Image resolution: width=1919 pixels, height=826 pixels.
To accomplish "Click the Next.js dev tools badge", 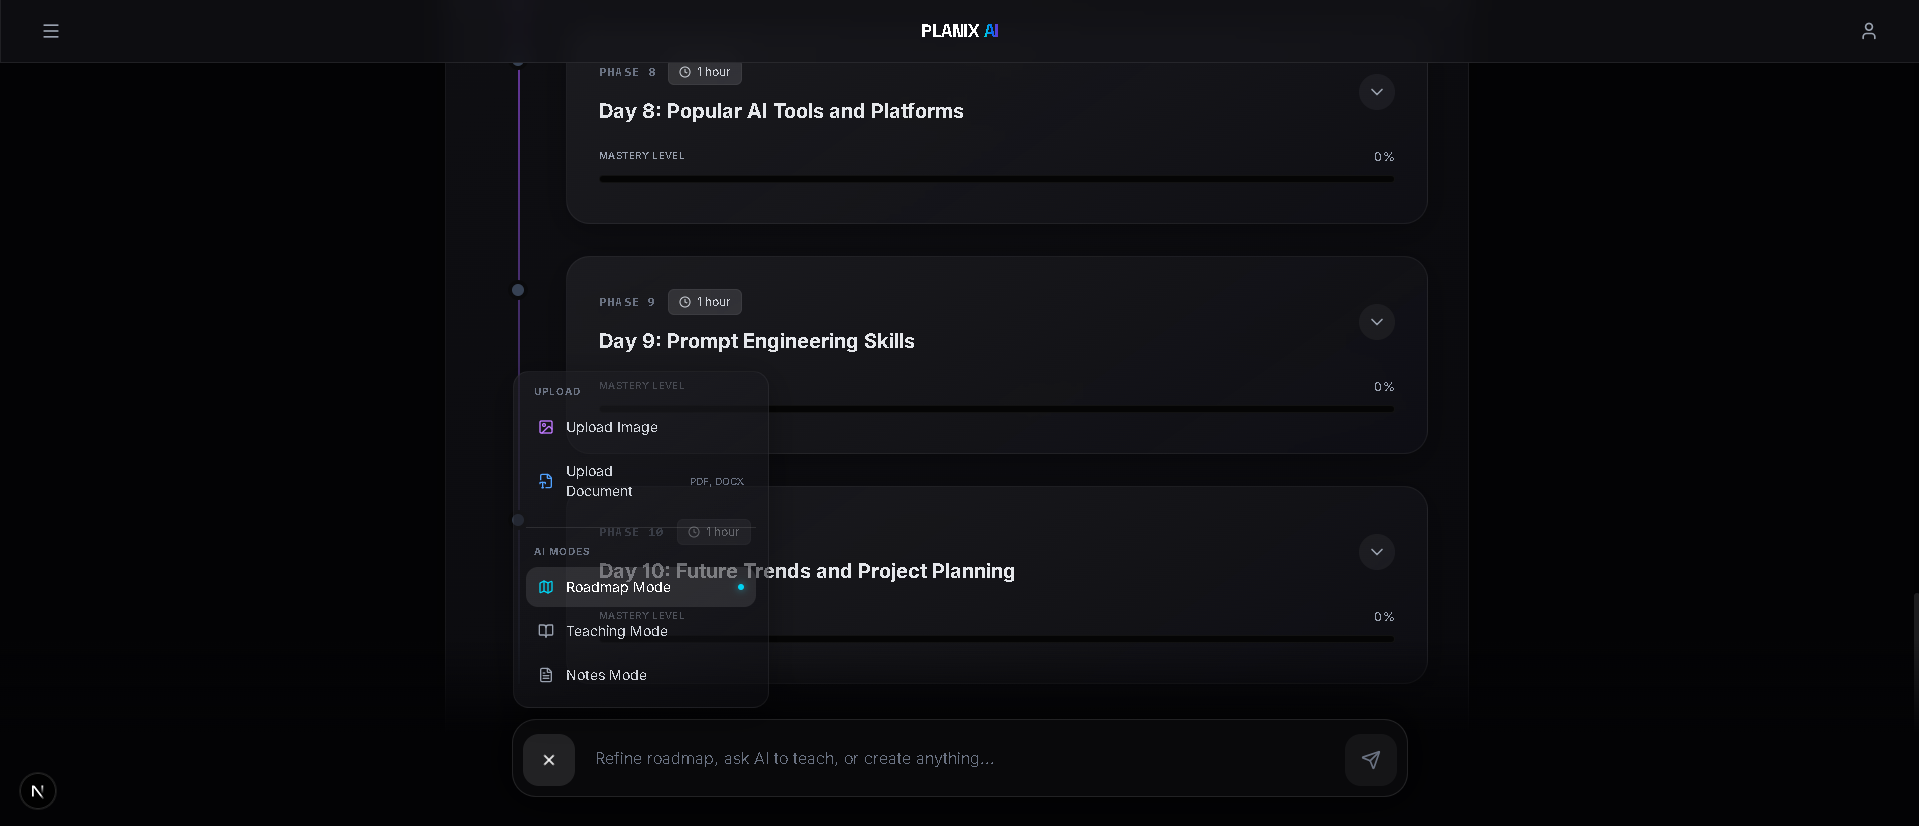I will 38,791.
